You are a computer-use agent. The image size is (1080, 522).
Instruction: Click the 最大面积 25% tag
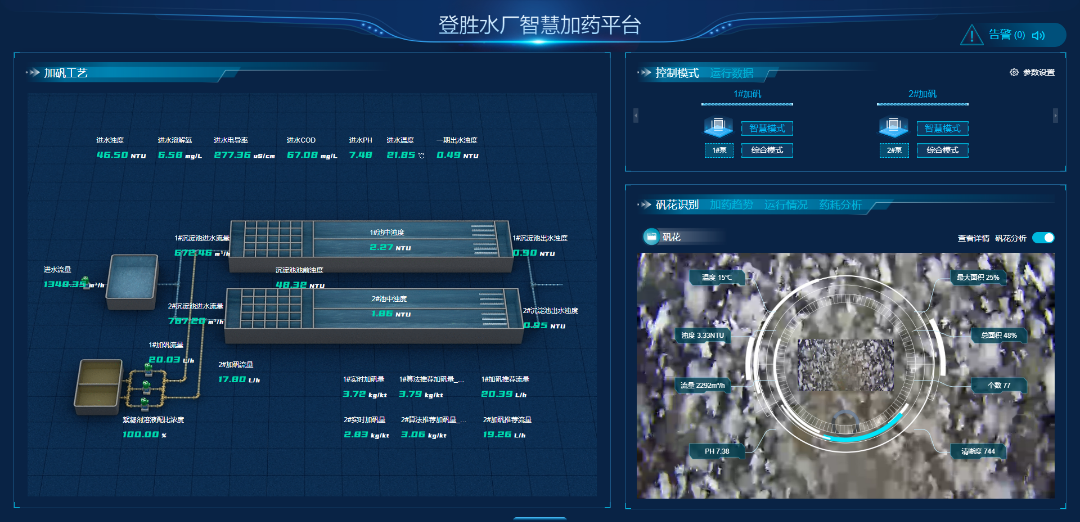[x=979, y=278]
